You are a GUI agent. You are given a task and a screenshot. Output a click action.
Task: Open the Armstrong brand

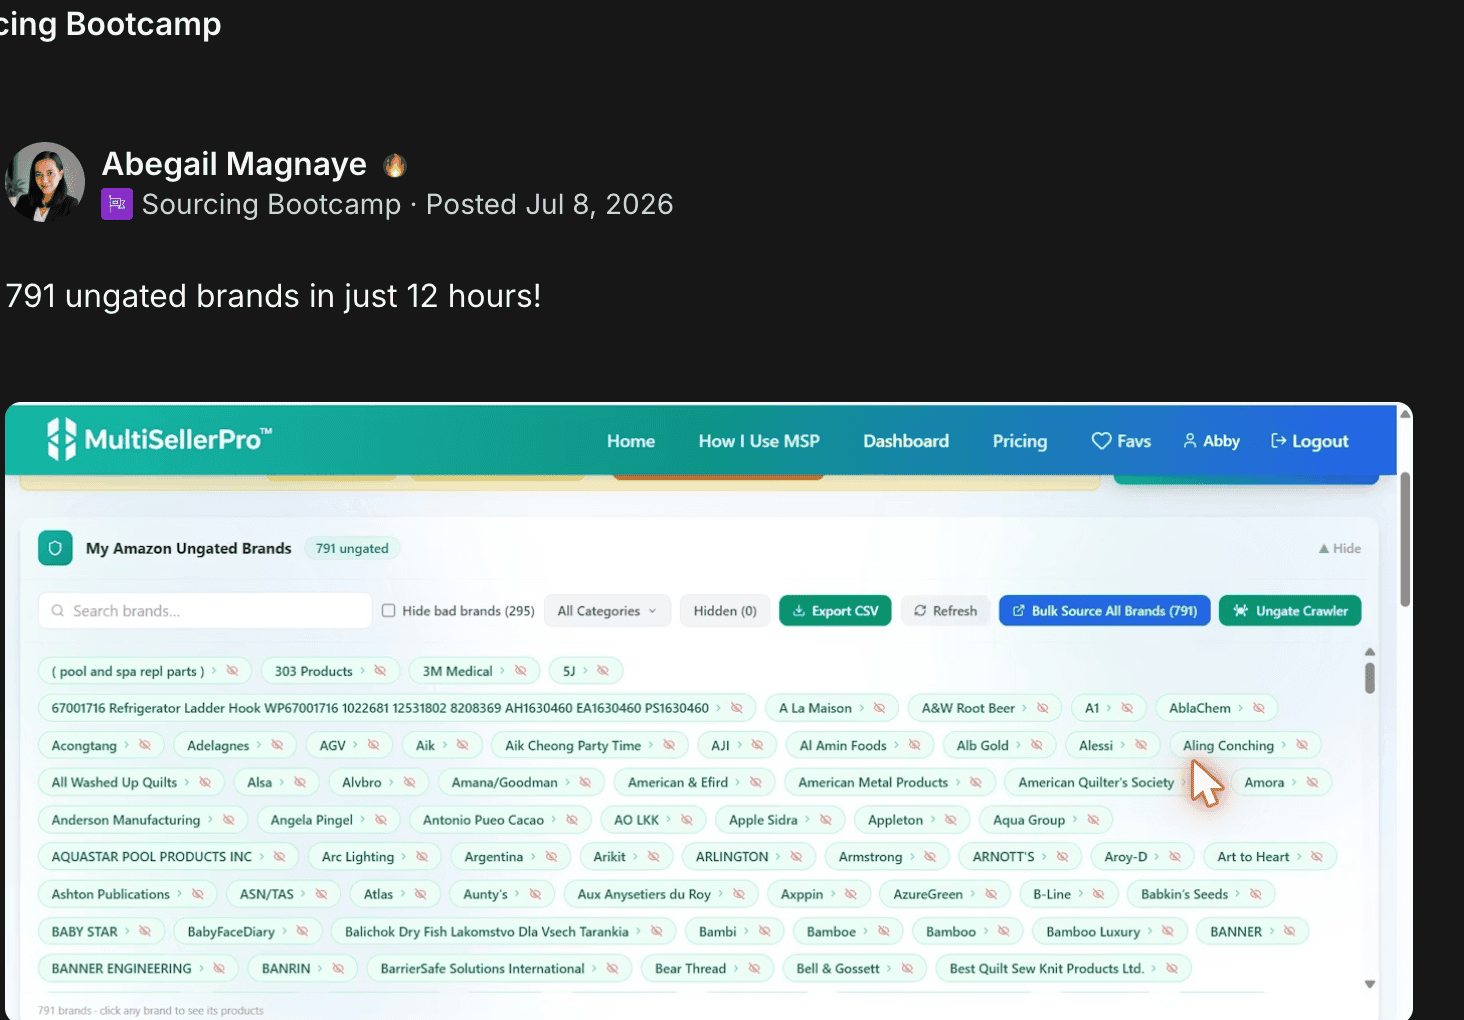pos(870,857)
